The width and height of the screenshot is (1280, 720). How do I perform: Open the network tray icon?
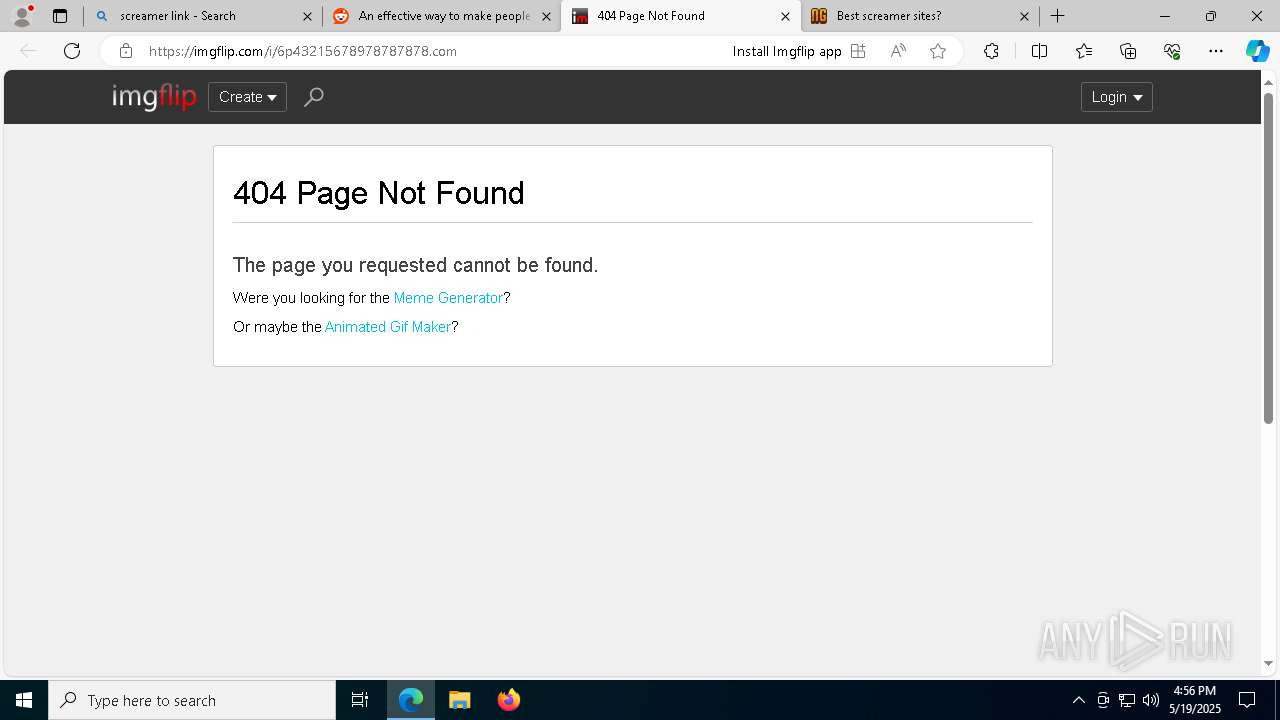(x=1127, y=700)
